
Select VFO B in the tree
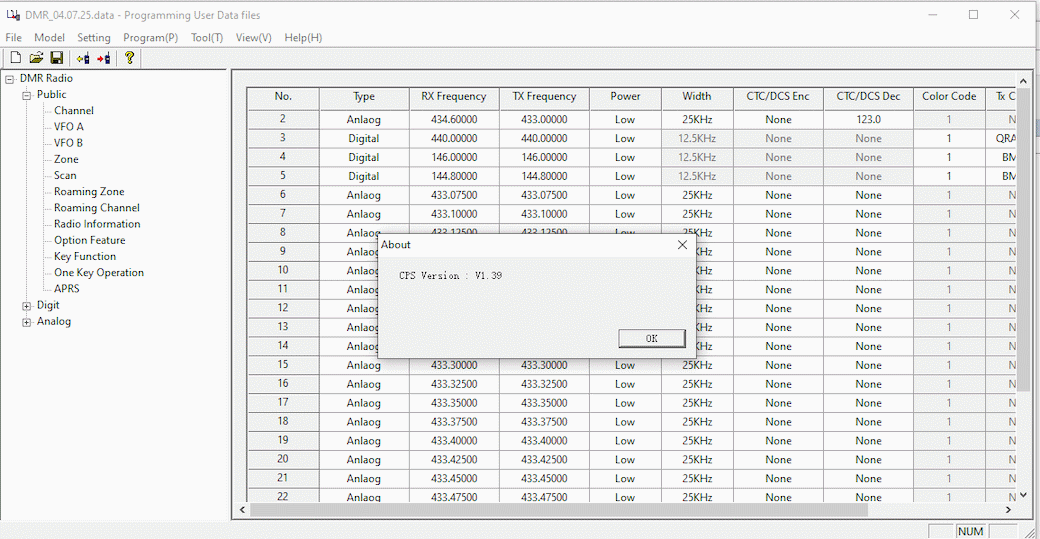[68, 143]
